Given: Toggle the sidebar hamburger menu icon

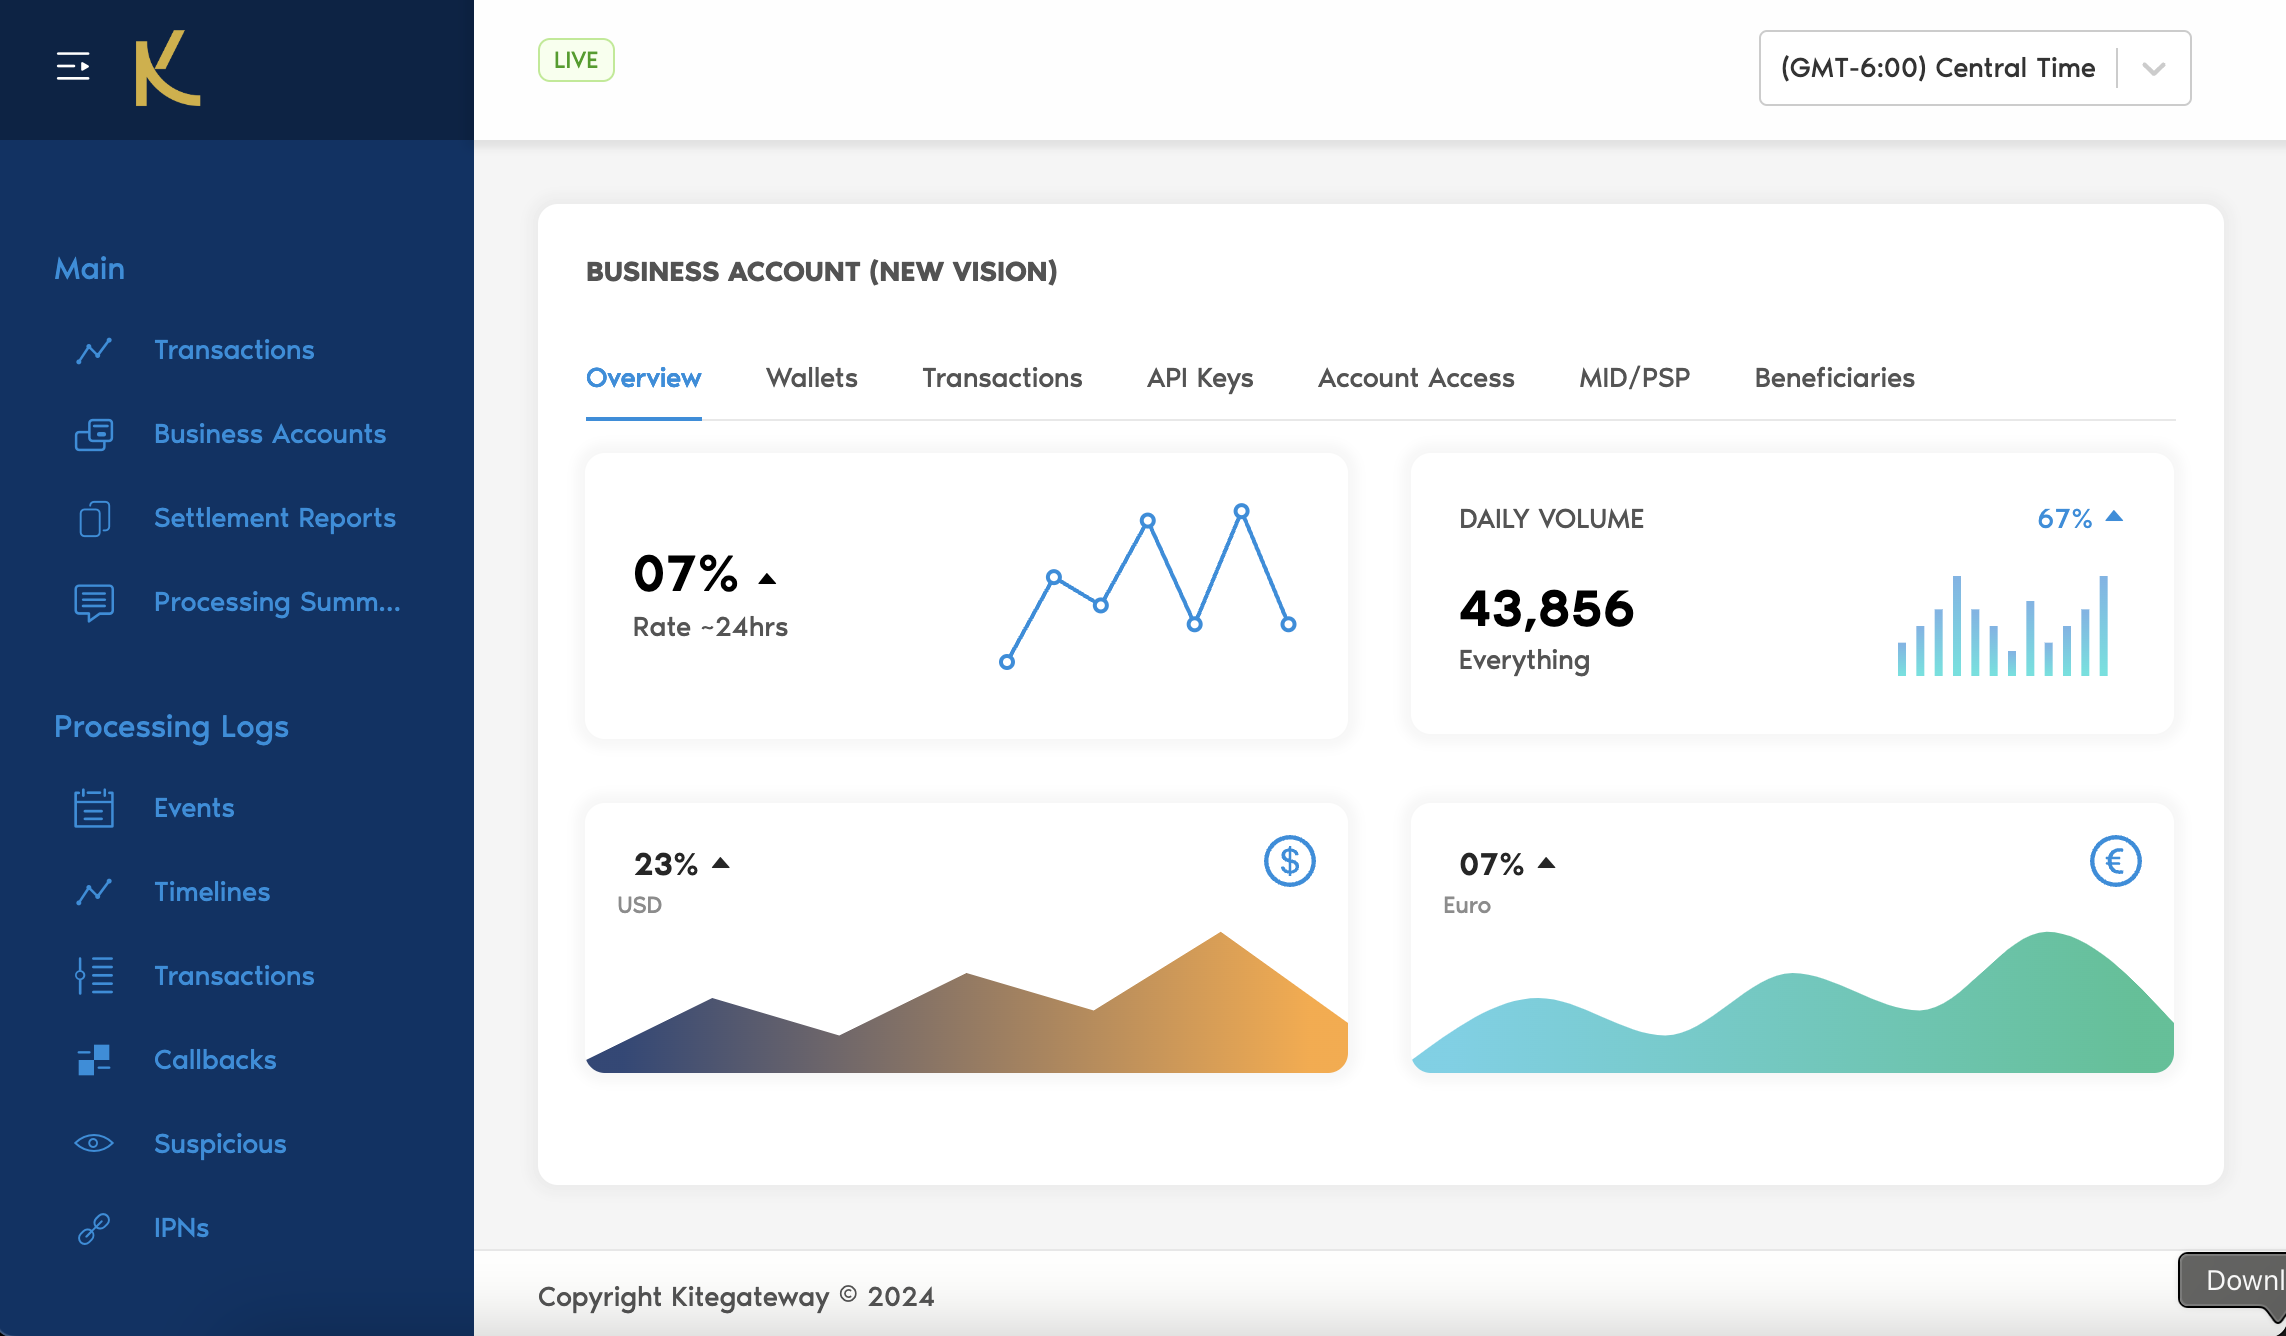Looking at the screenshot, I should pos(73,67).
